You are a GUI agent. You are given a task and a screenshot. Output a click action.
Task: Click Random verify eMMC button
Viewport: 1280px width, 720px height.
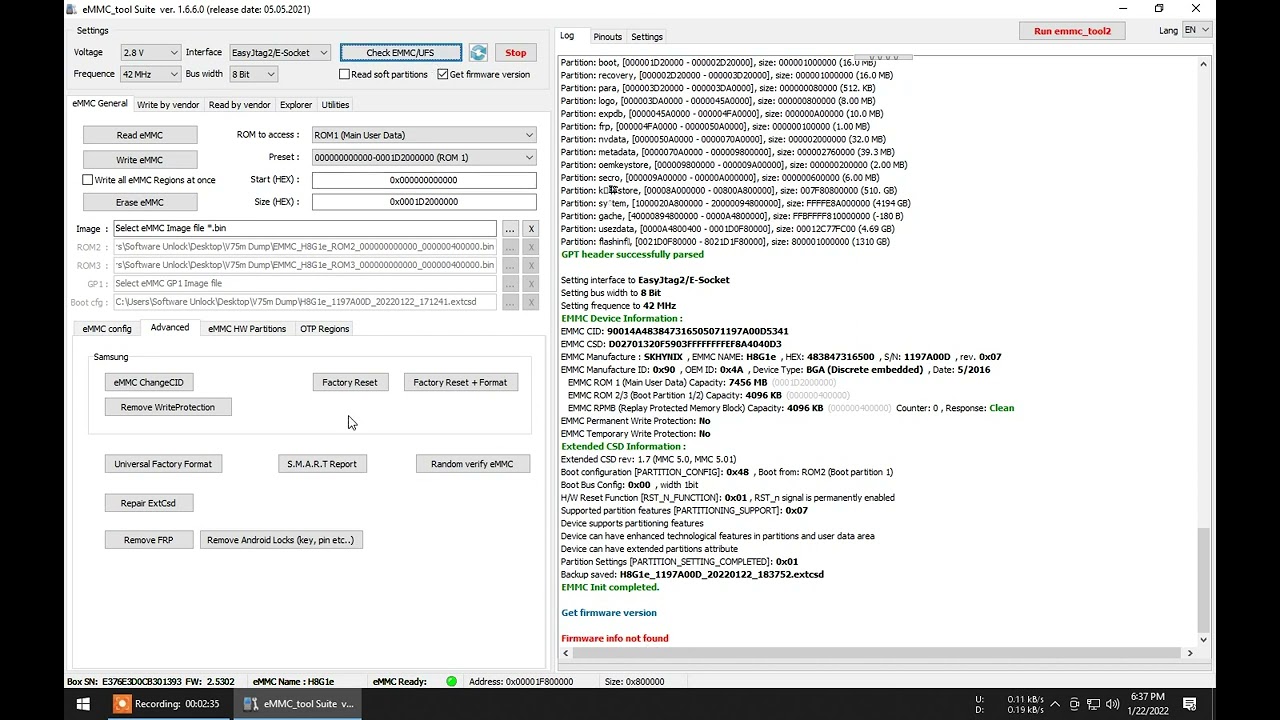pyautogui.click(x=472, y=464)
